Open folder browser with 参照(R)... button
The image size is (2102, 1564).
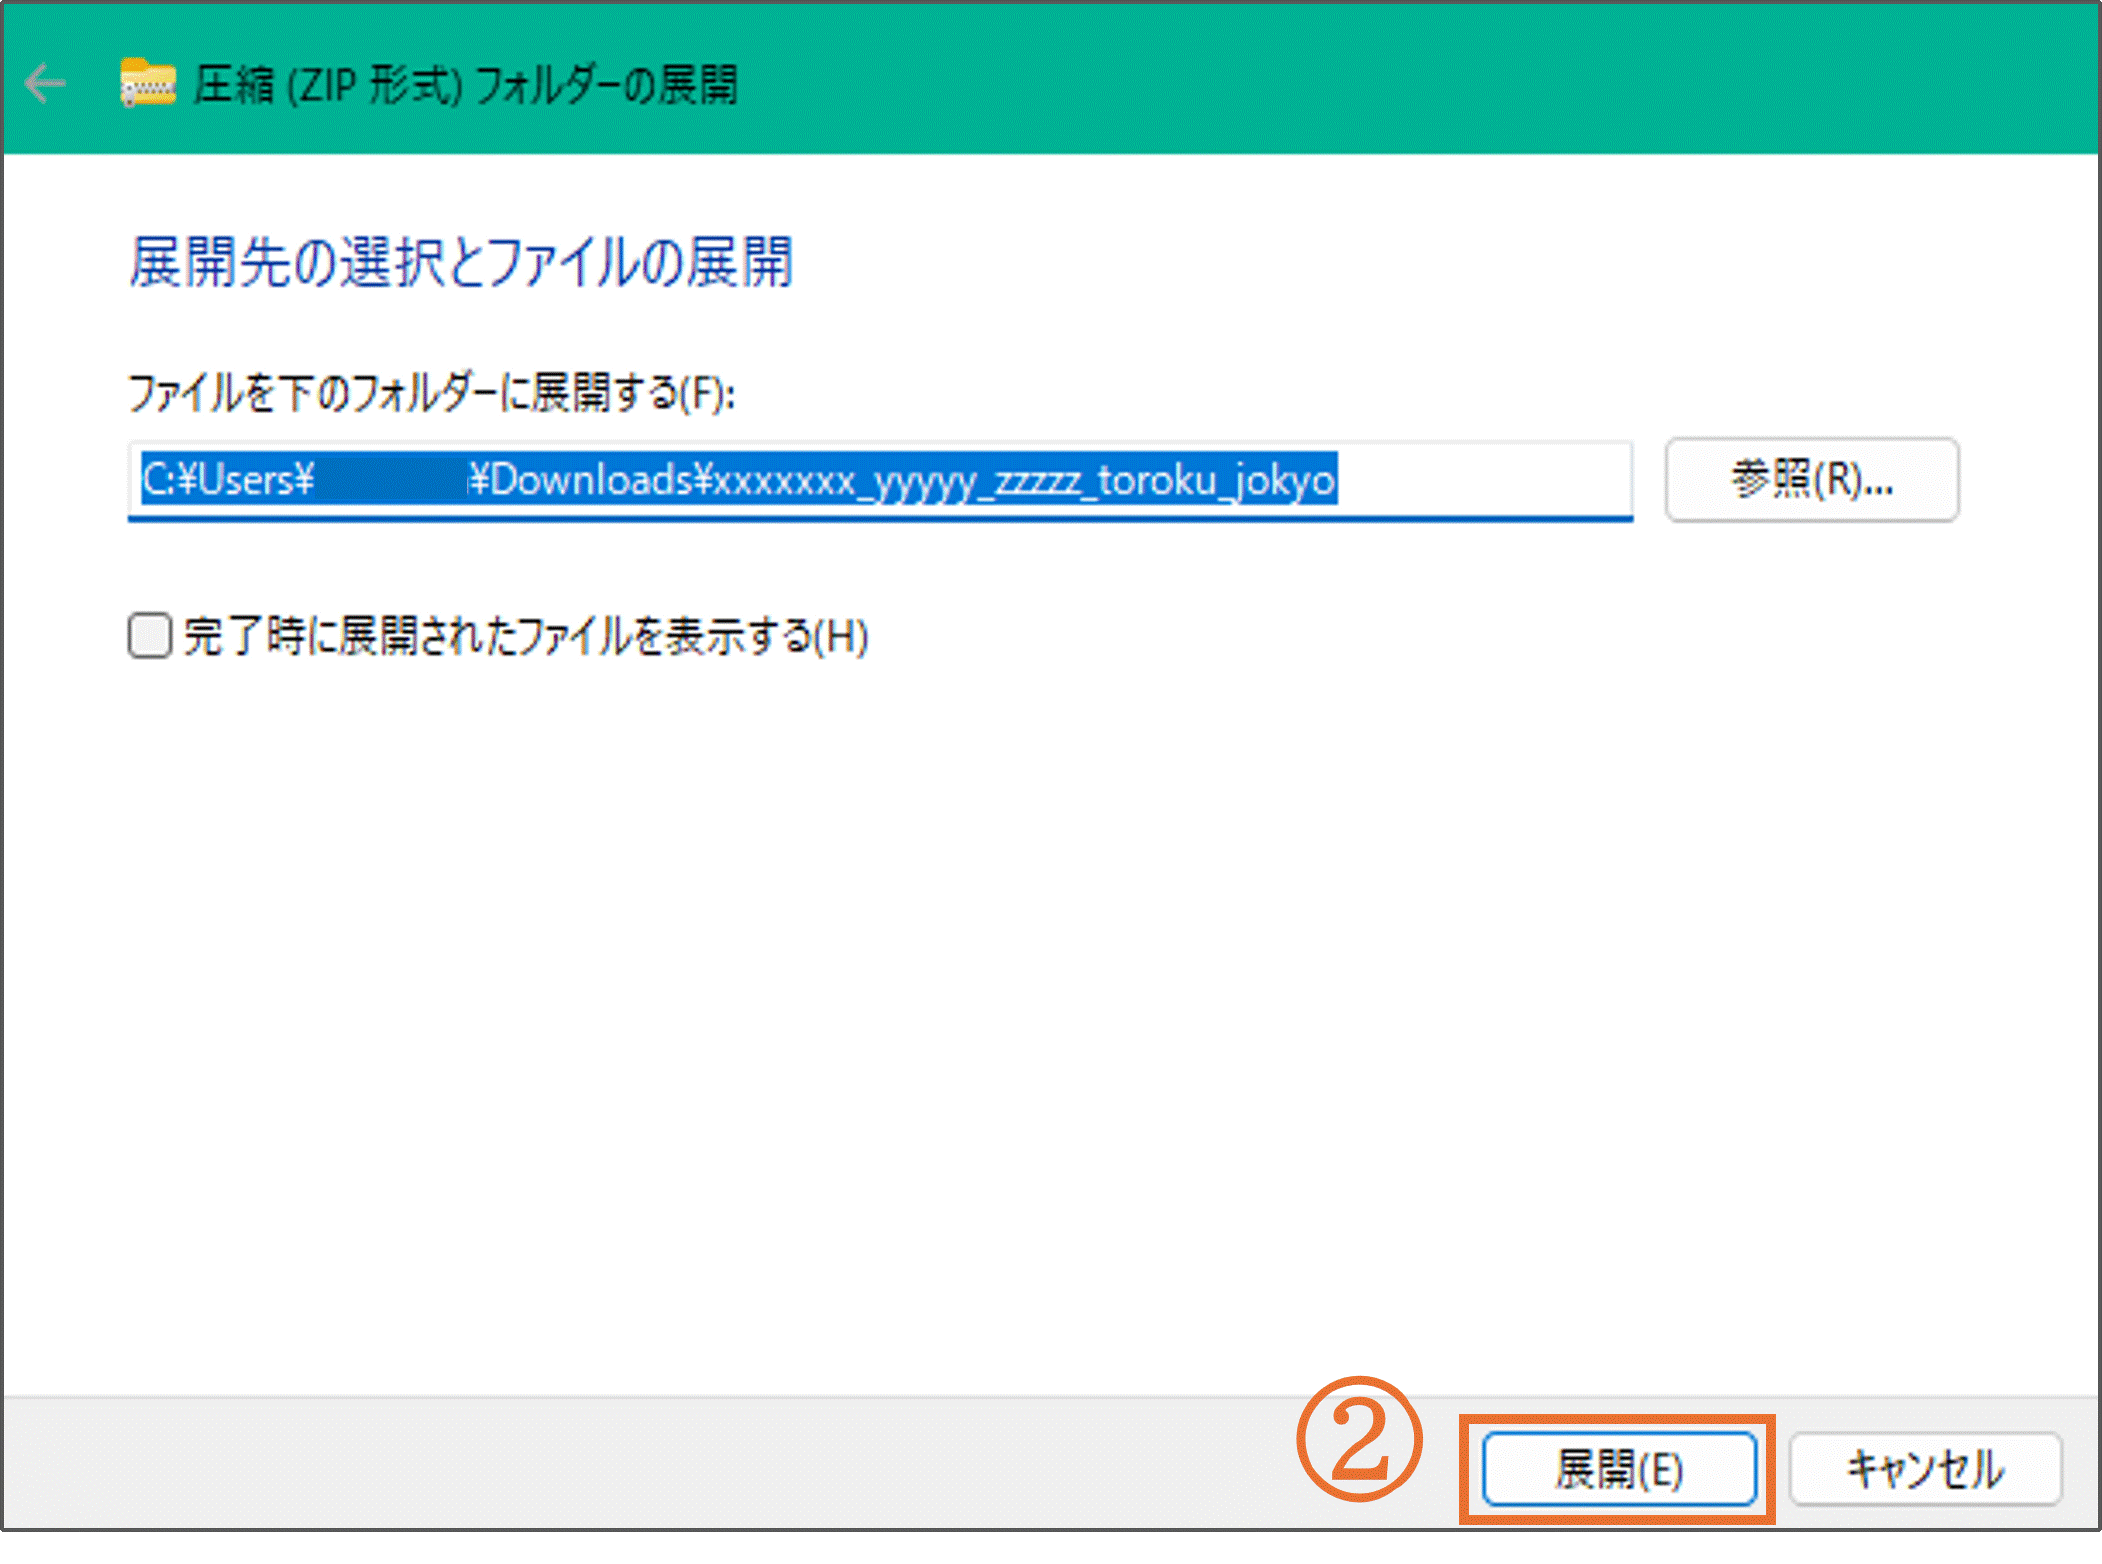pos(1811,480)
